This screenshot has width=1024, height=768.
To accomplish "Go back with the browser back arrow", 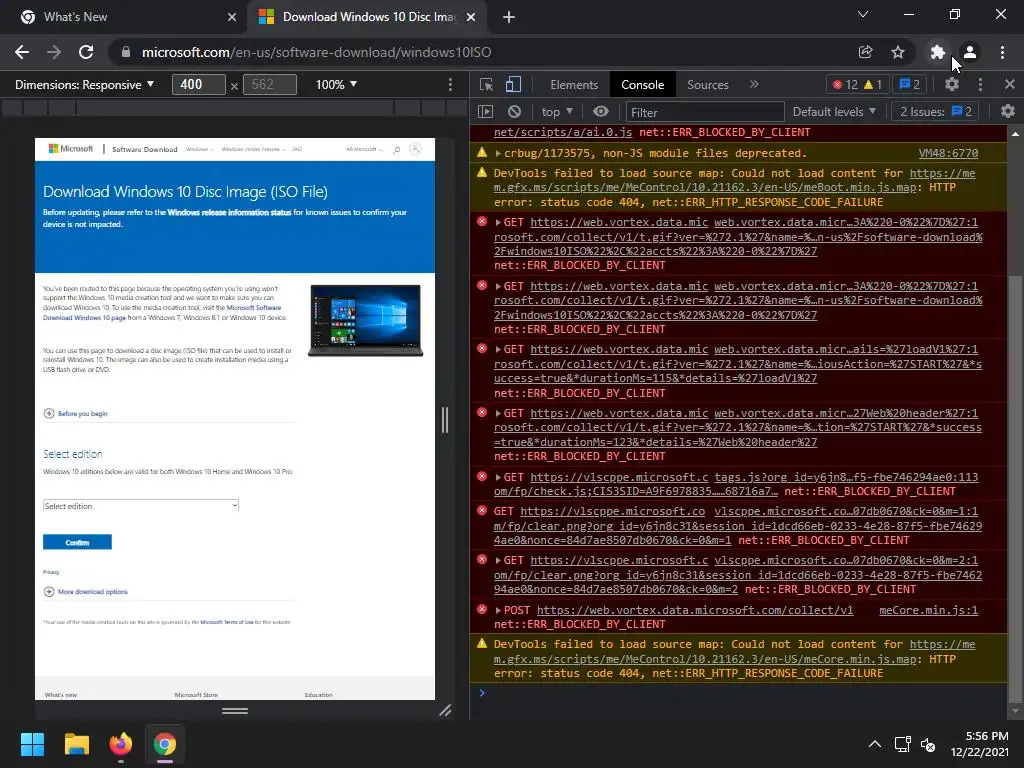I will 22,52.
